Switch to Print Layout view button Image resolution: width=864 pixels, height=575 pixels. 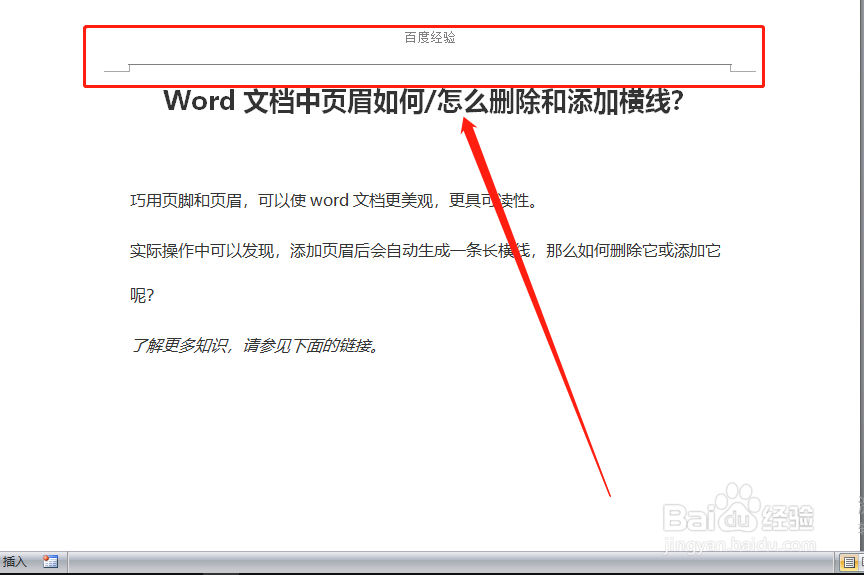(849, 562)
